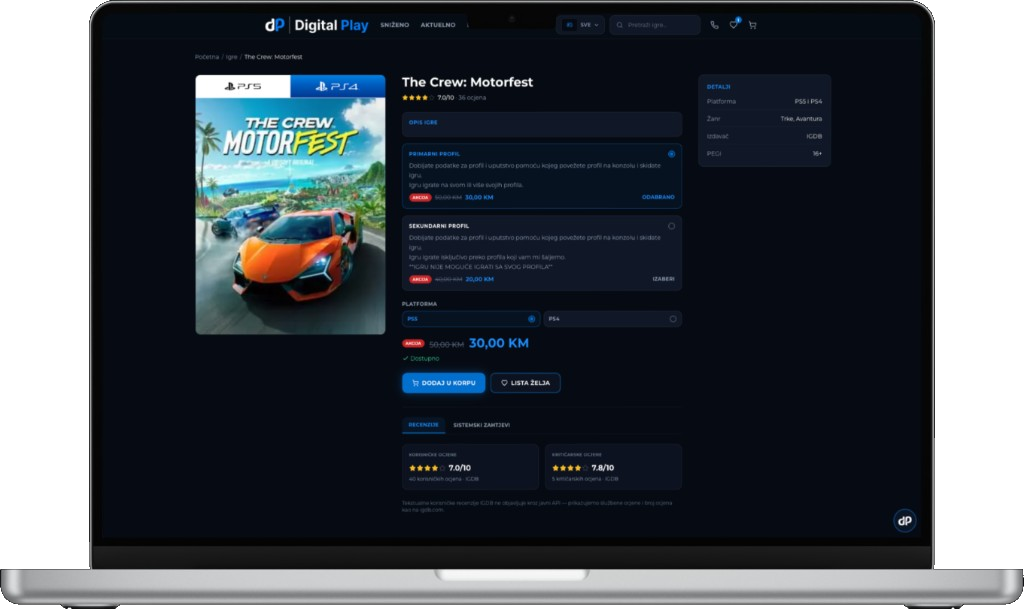
Task: Click IZABERI on Sekundarni profil
Action: 664,279
